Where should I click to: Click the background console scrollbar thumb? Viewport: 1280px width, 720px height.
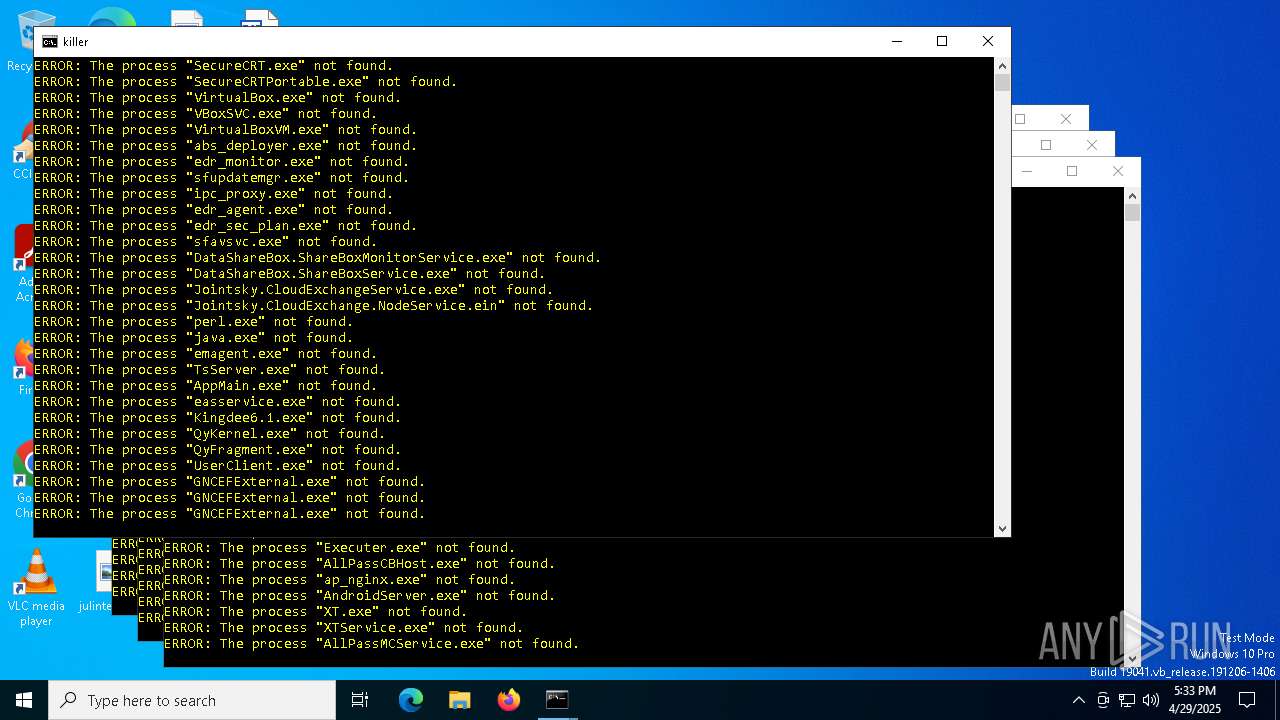click(x=1132, y=213)
